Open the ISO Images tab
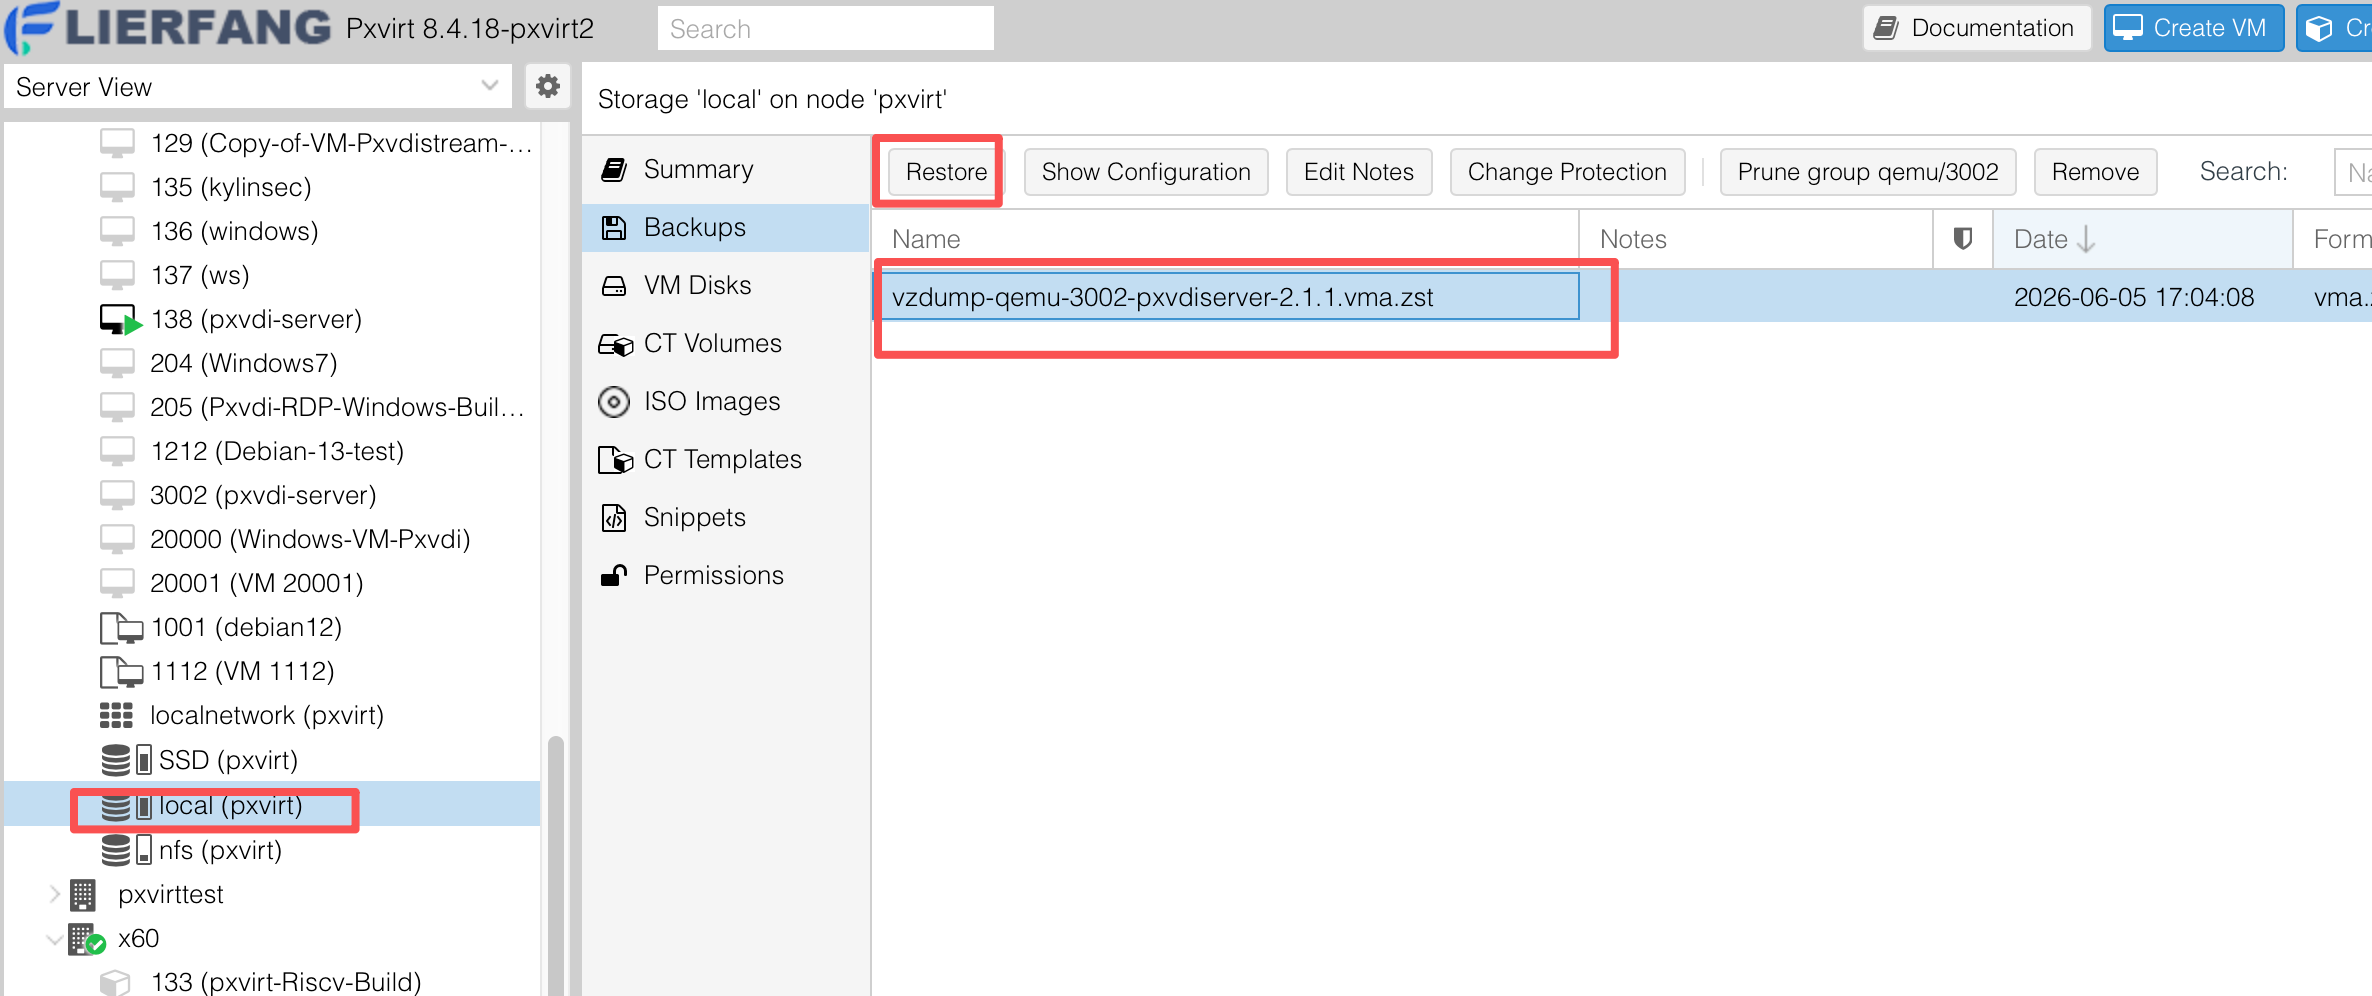The image size is (2372, 996). pos(725,402)
